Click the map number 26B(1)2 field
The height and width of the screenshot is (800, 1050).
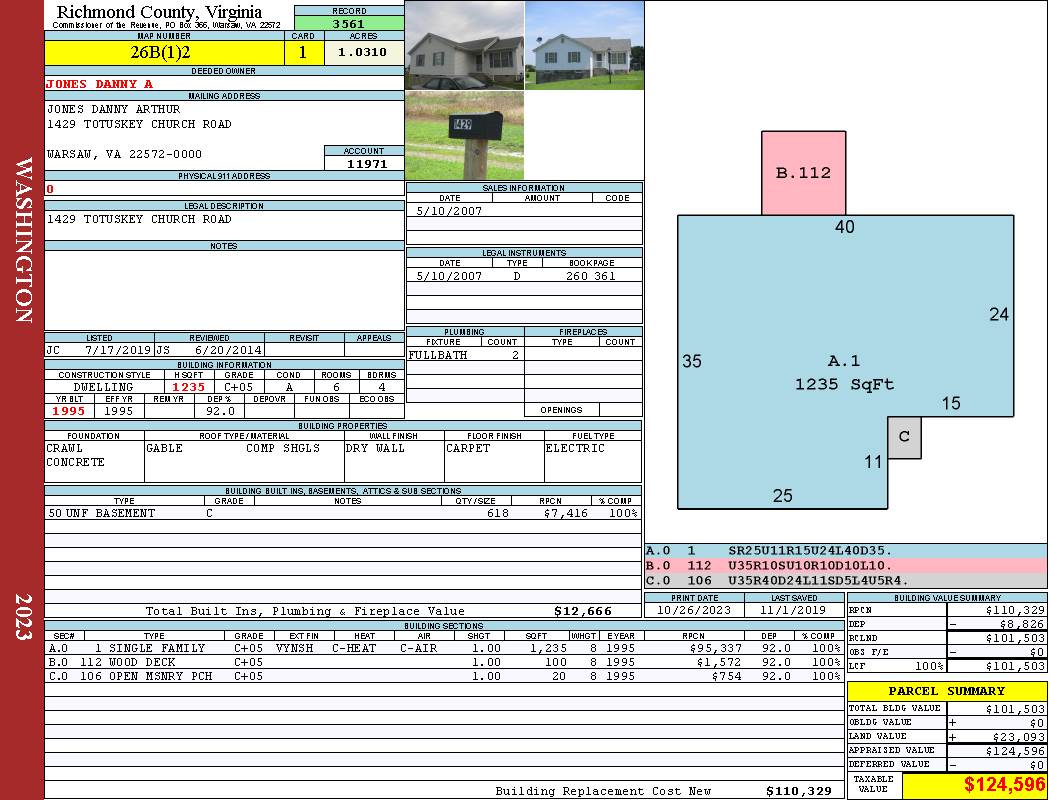pyautogui.click(x=164, y=52)
